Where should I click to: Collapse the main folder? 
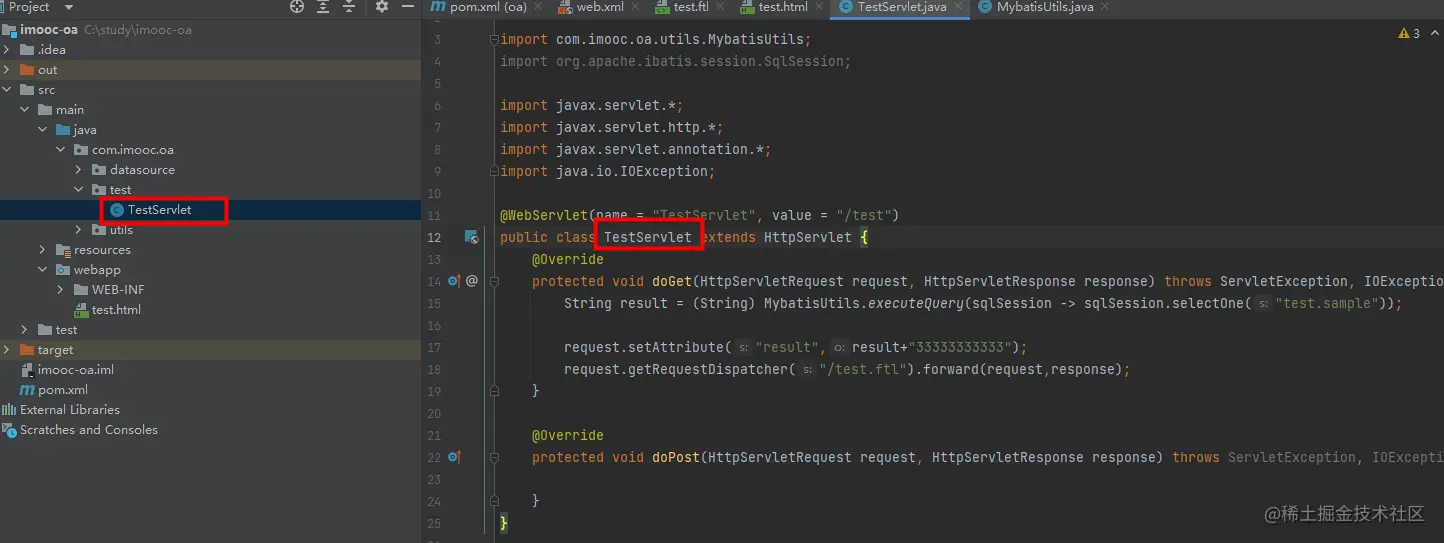(x=26, y=110)
